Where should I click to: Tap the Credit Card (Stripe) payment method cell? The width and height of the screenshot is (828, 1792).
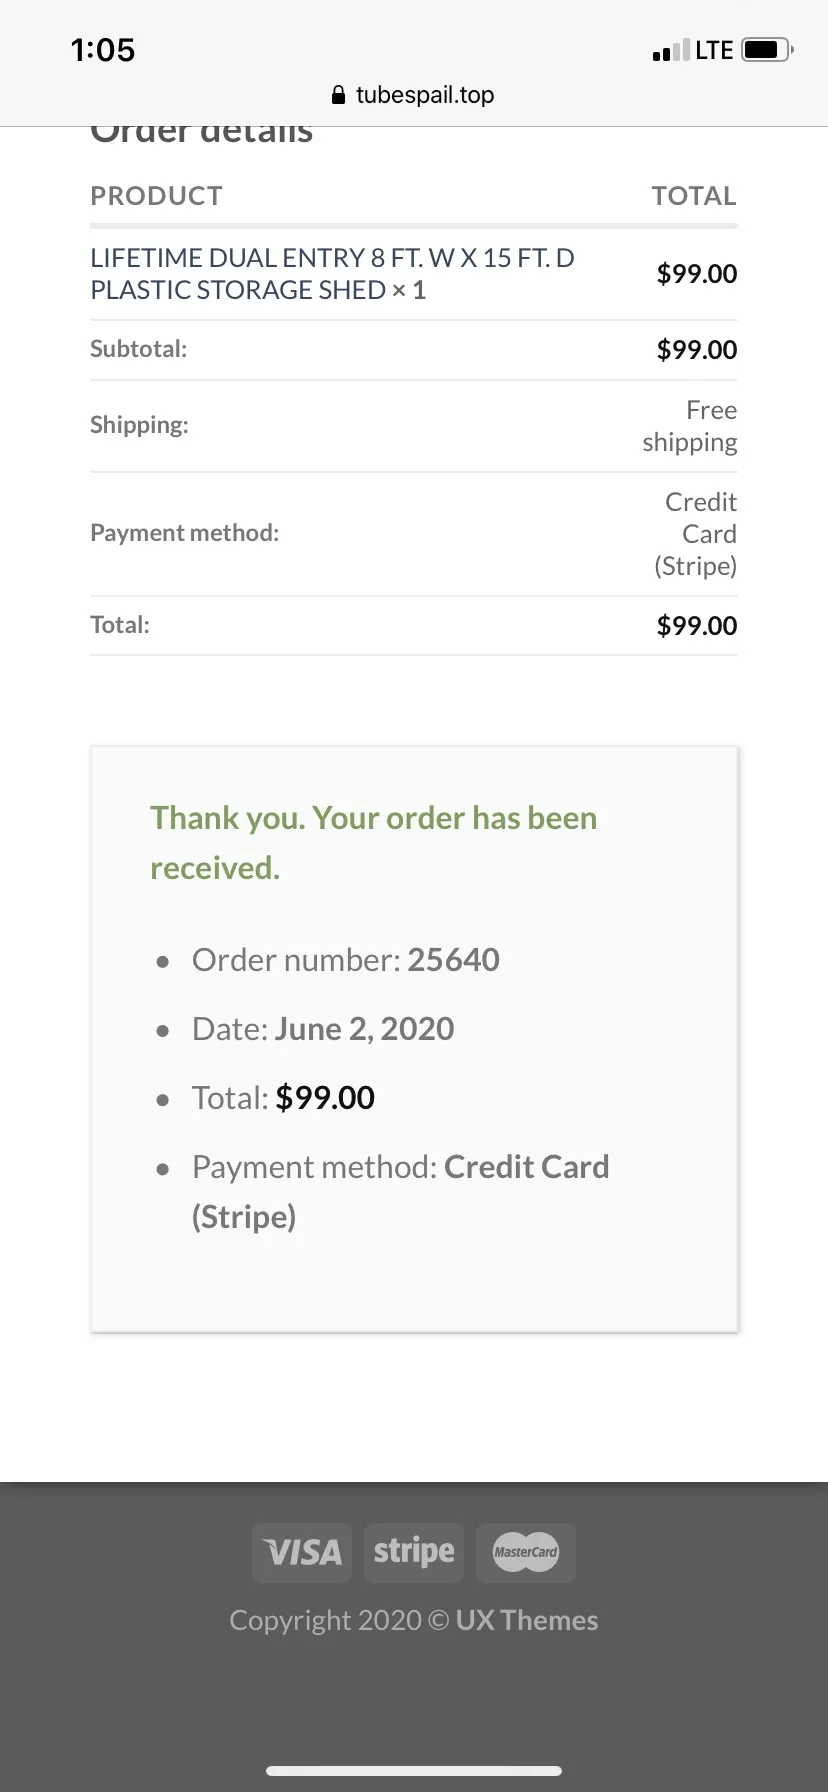pos(696,534)
